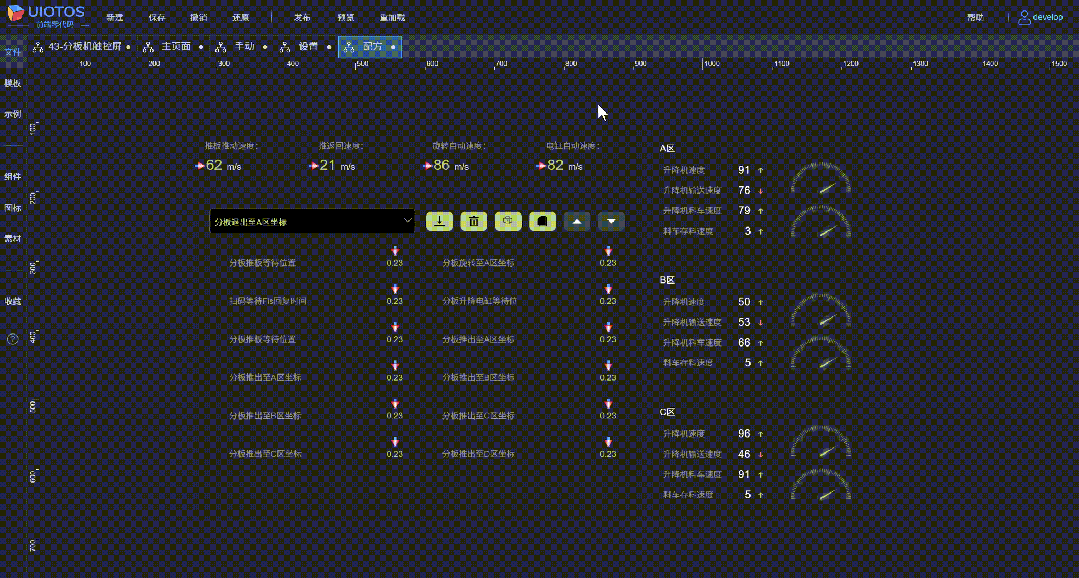Viewport: 1079px width, 578px height.
Task: Click the marker icon above 分板升降电缸等待位 value
Action: point(608,289)
